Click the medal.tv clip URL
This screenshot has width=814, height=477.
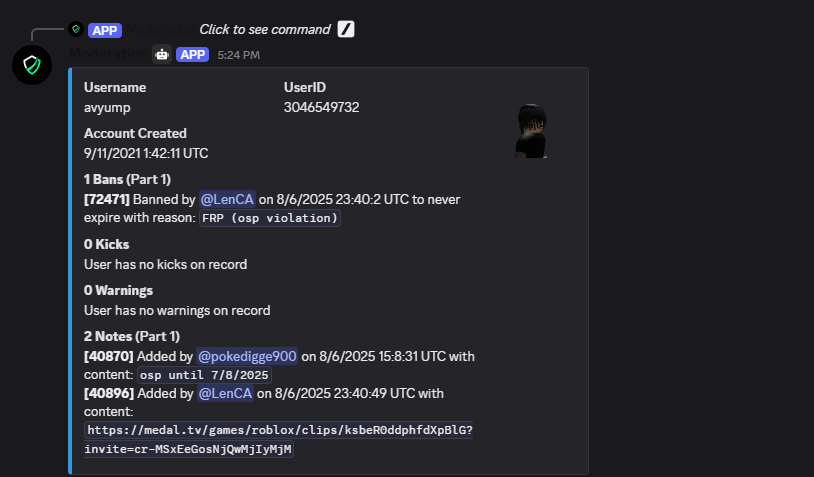[279, 439]
